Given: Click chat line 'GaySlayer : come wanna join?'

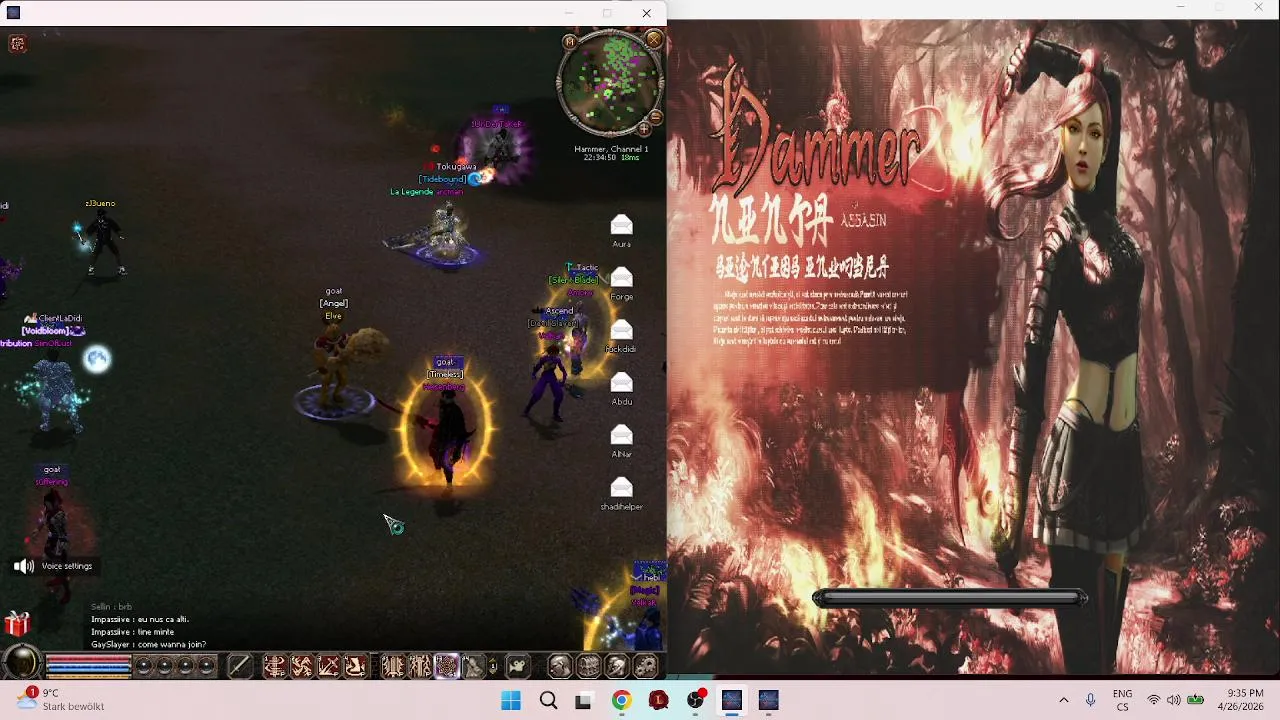Looking at the screenshot, I should click(x=148, y=645).
